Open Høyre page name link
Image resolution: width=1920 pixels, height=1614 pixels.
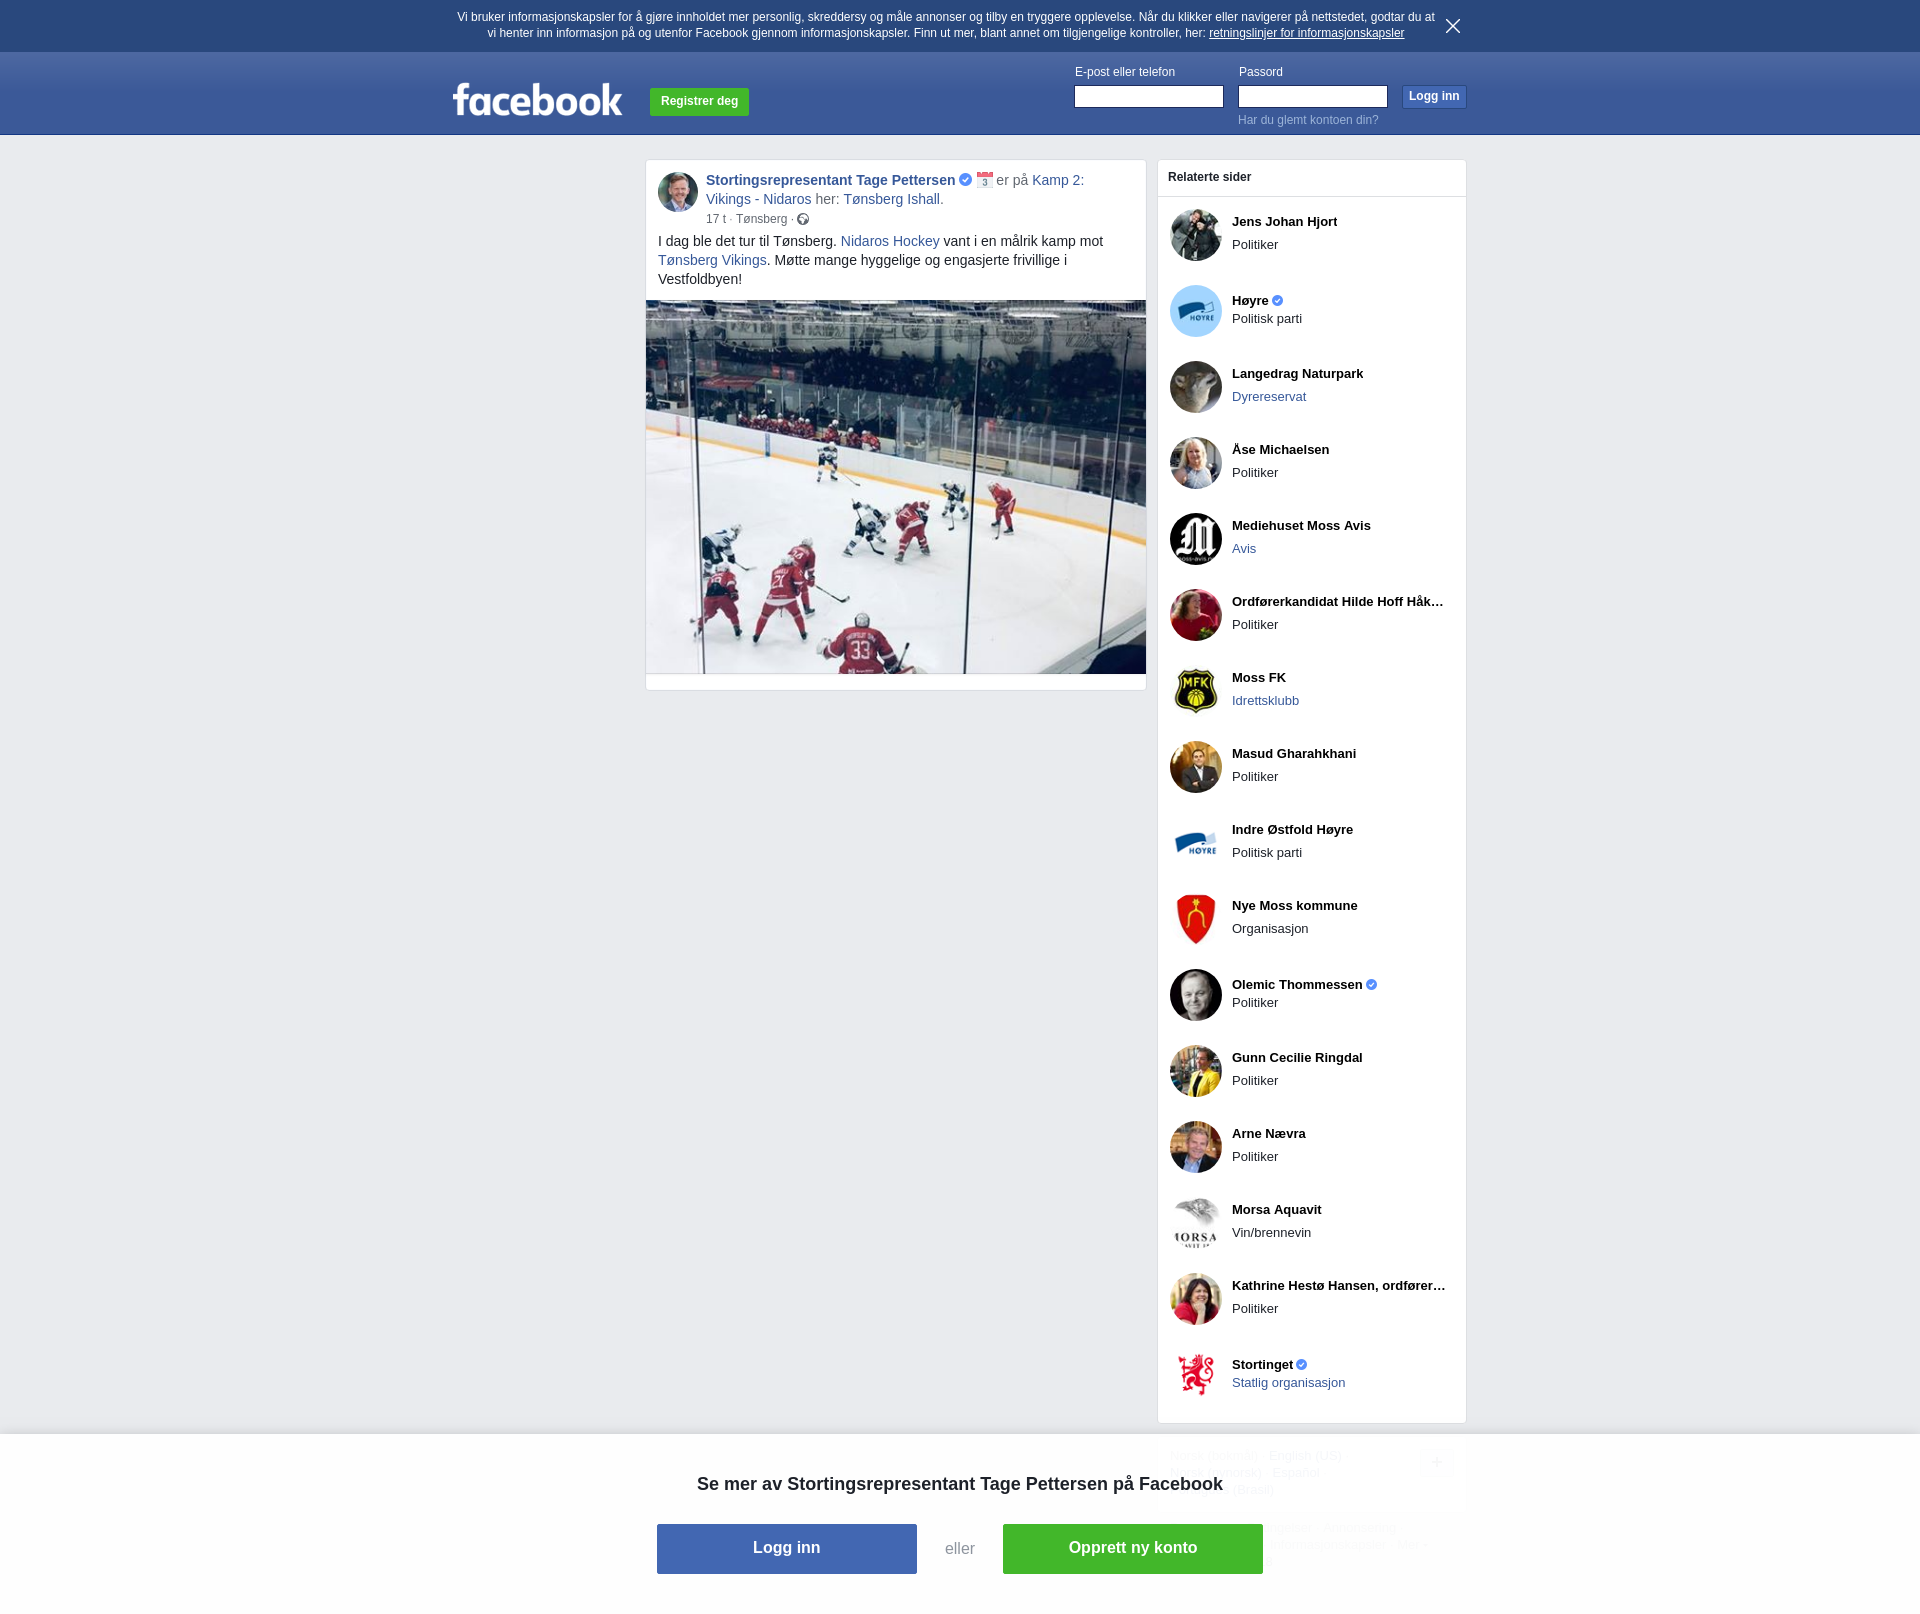click(1250, 301)
